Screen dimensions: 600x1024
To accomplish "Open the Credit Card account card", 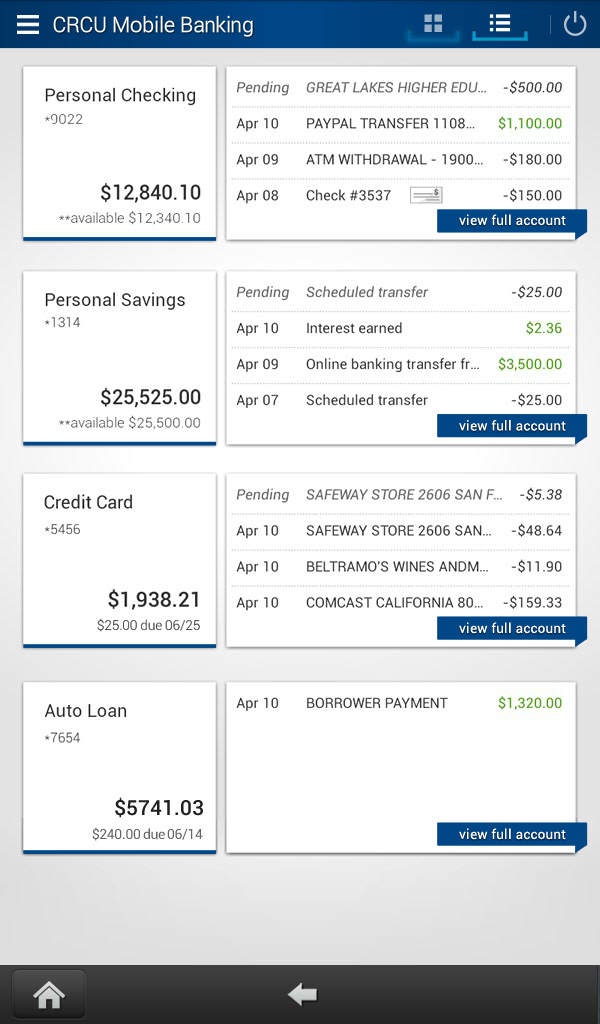I will click(119, 560).
